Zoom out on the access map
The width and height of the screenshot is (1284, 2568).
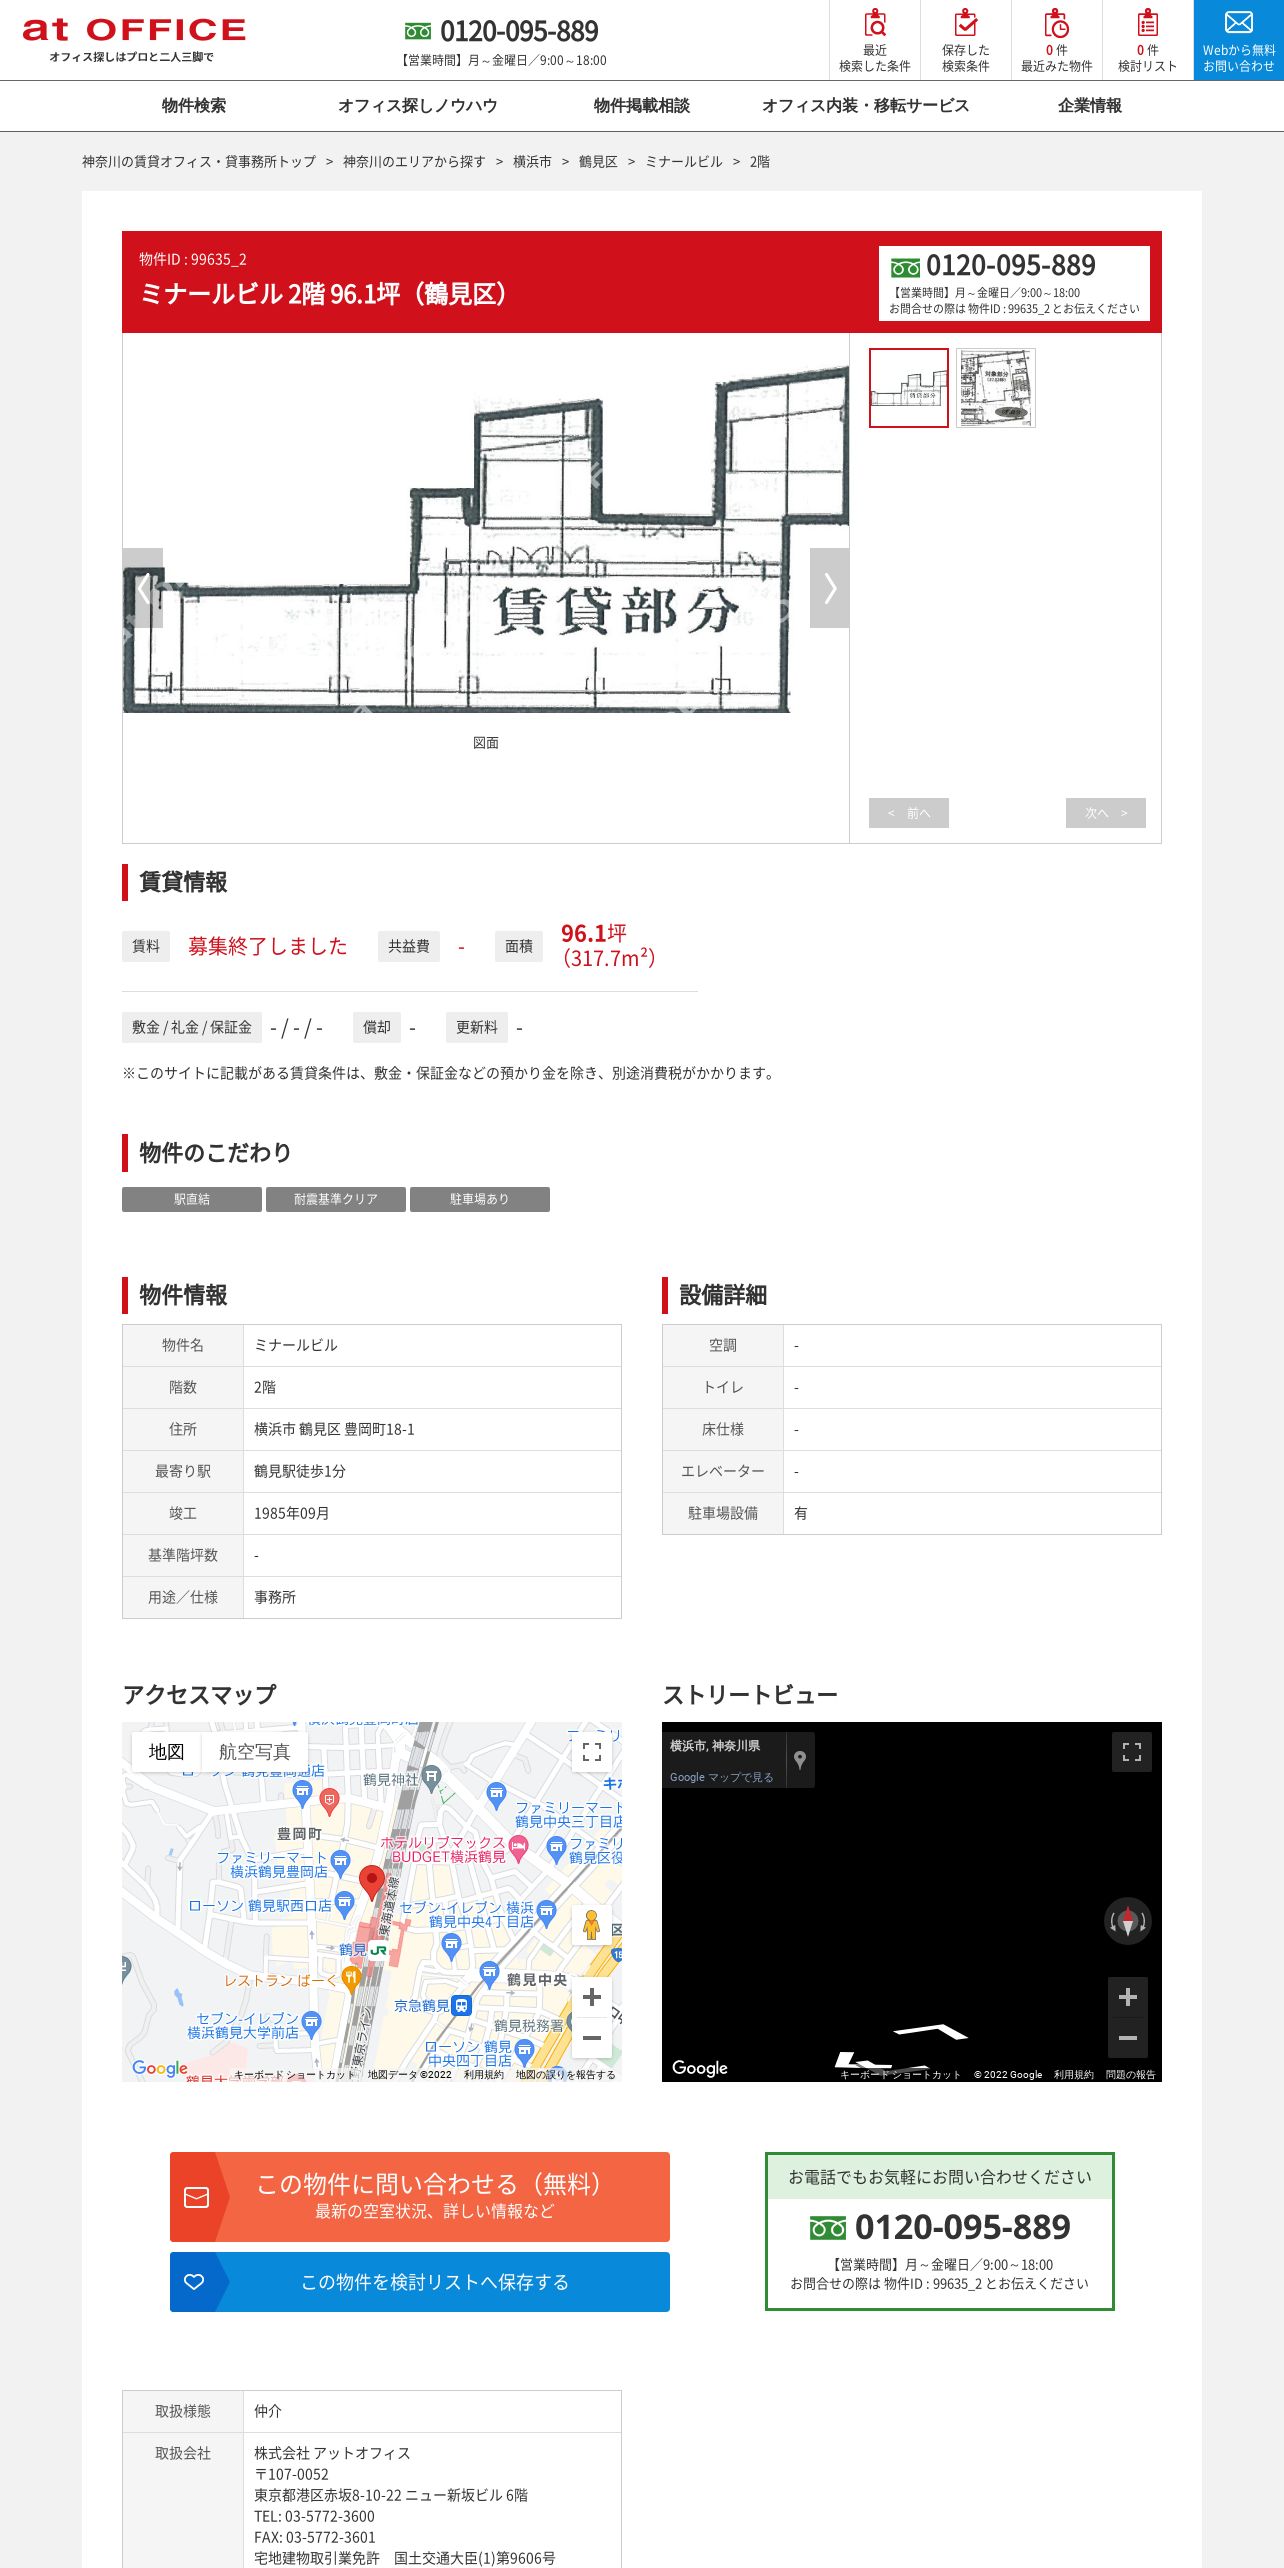pyautogui.click(x=591, y=2037)
